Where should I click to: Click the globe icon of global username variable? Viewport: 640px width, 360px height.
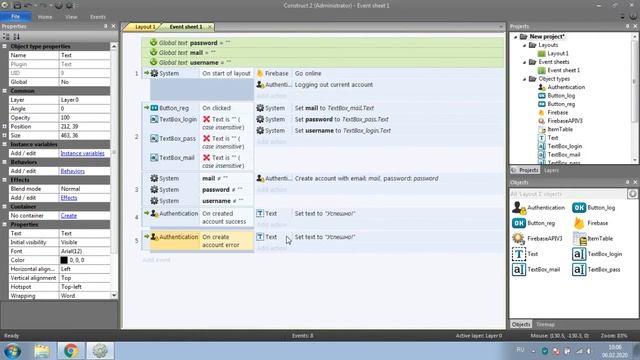(x=153, y=62)
